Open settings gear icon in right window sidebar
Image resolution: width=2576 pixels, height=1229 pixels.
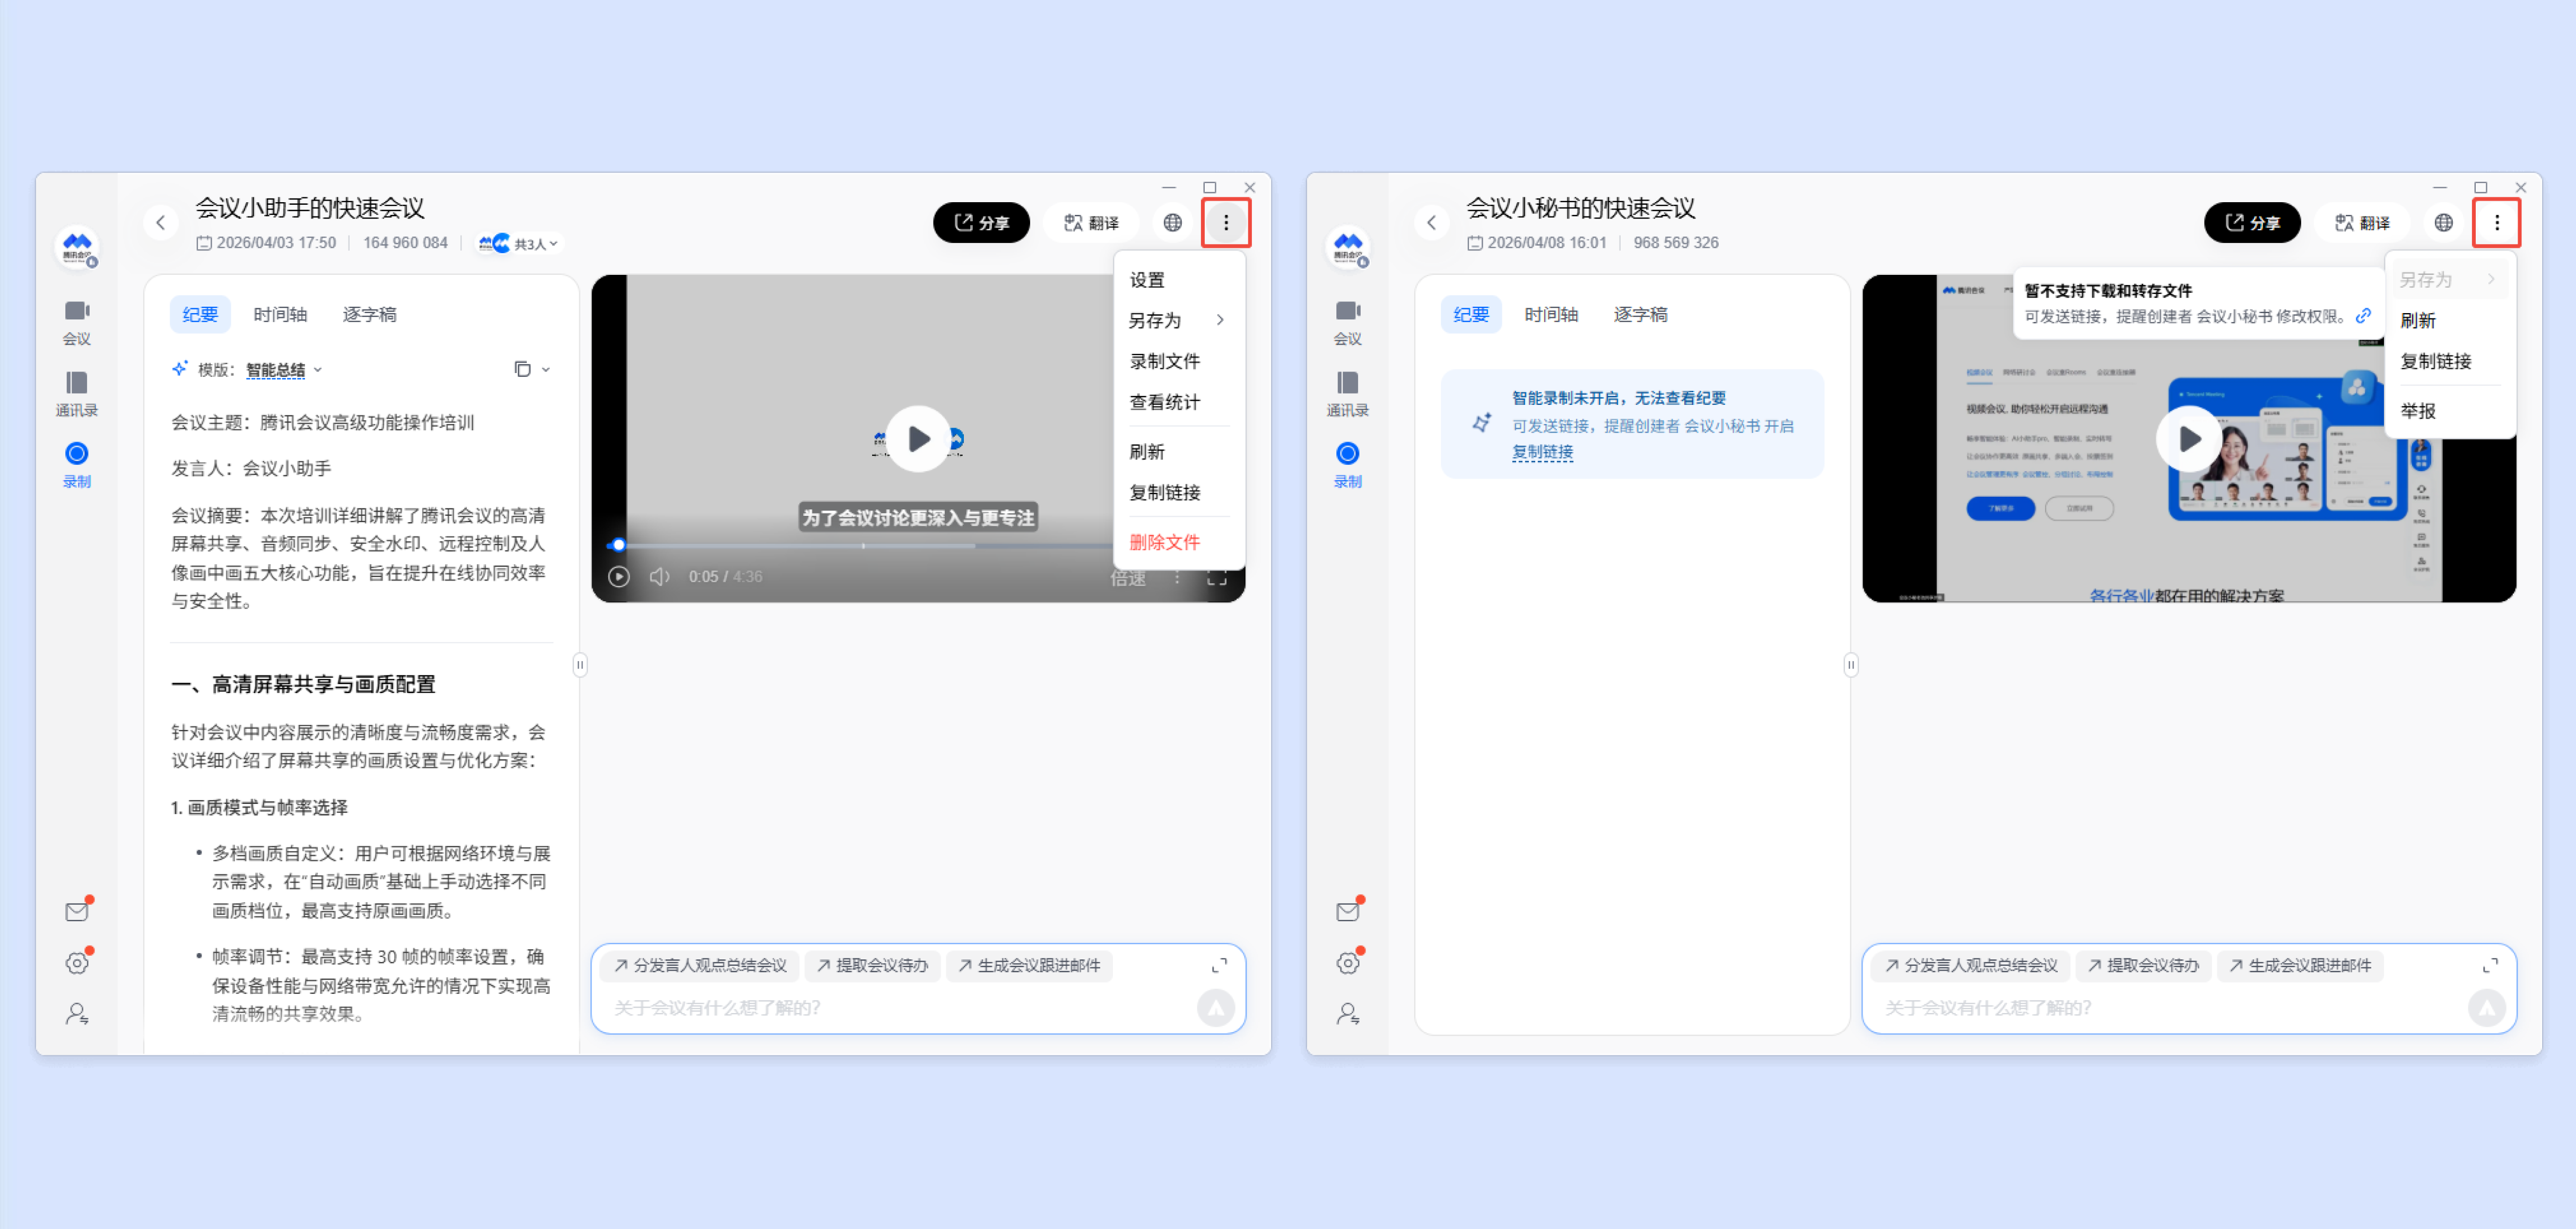click(x=1347, y=963)
